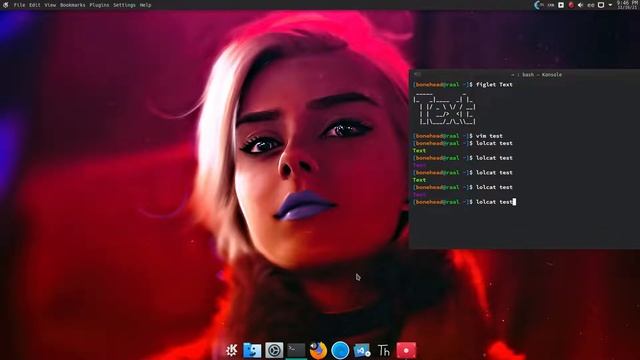Open the Help menu
640x360 pixels.
point(145,5)
